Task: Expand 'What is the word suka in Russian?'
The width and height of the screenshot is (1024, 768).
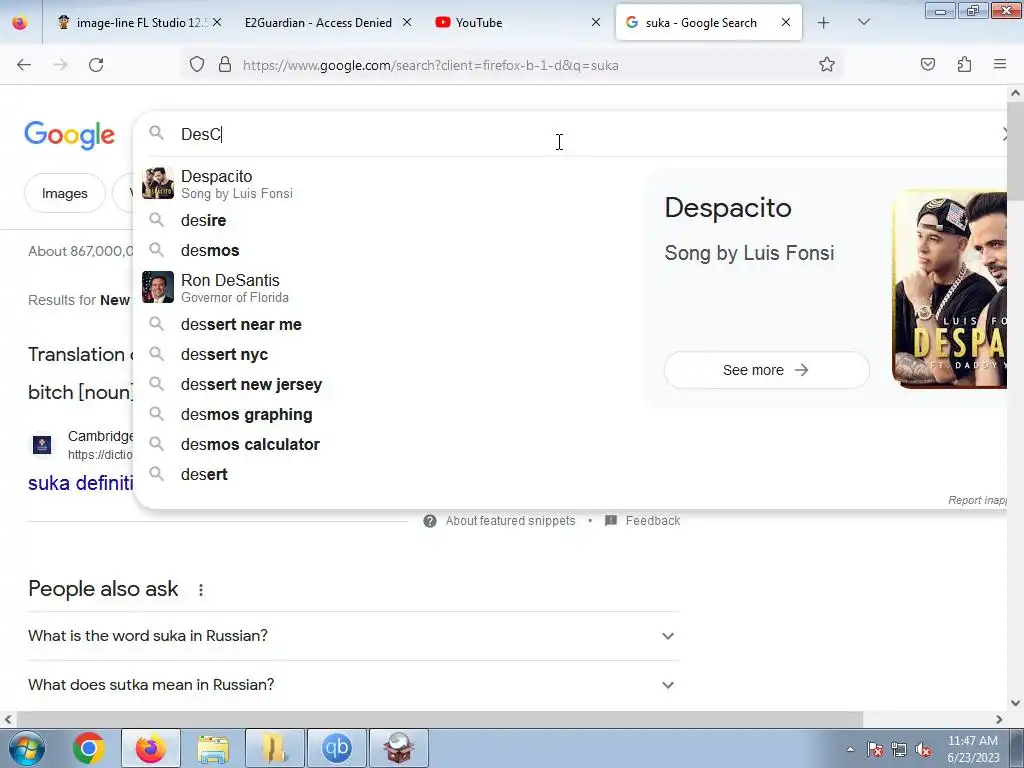Action: [x=354, y=636]
